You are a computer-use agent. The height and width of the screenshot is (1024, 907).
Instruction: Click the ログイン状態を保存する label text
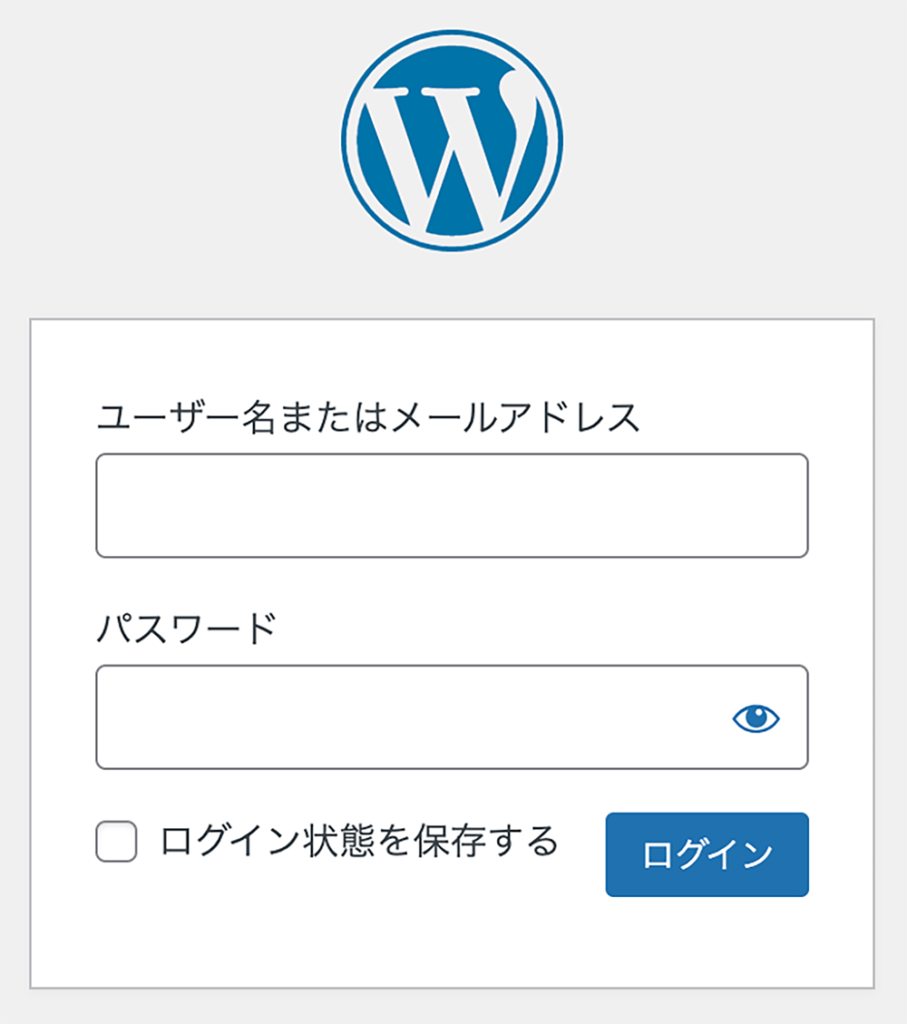[x=359, y=841]
